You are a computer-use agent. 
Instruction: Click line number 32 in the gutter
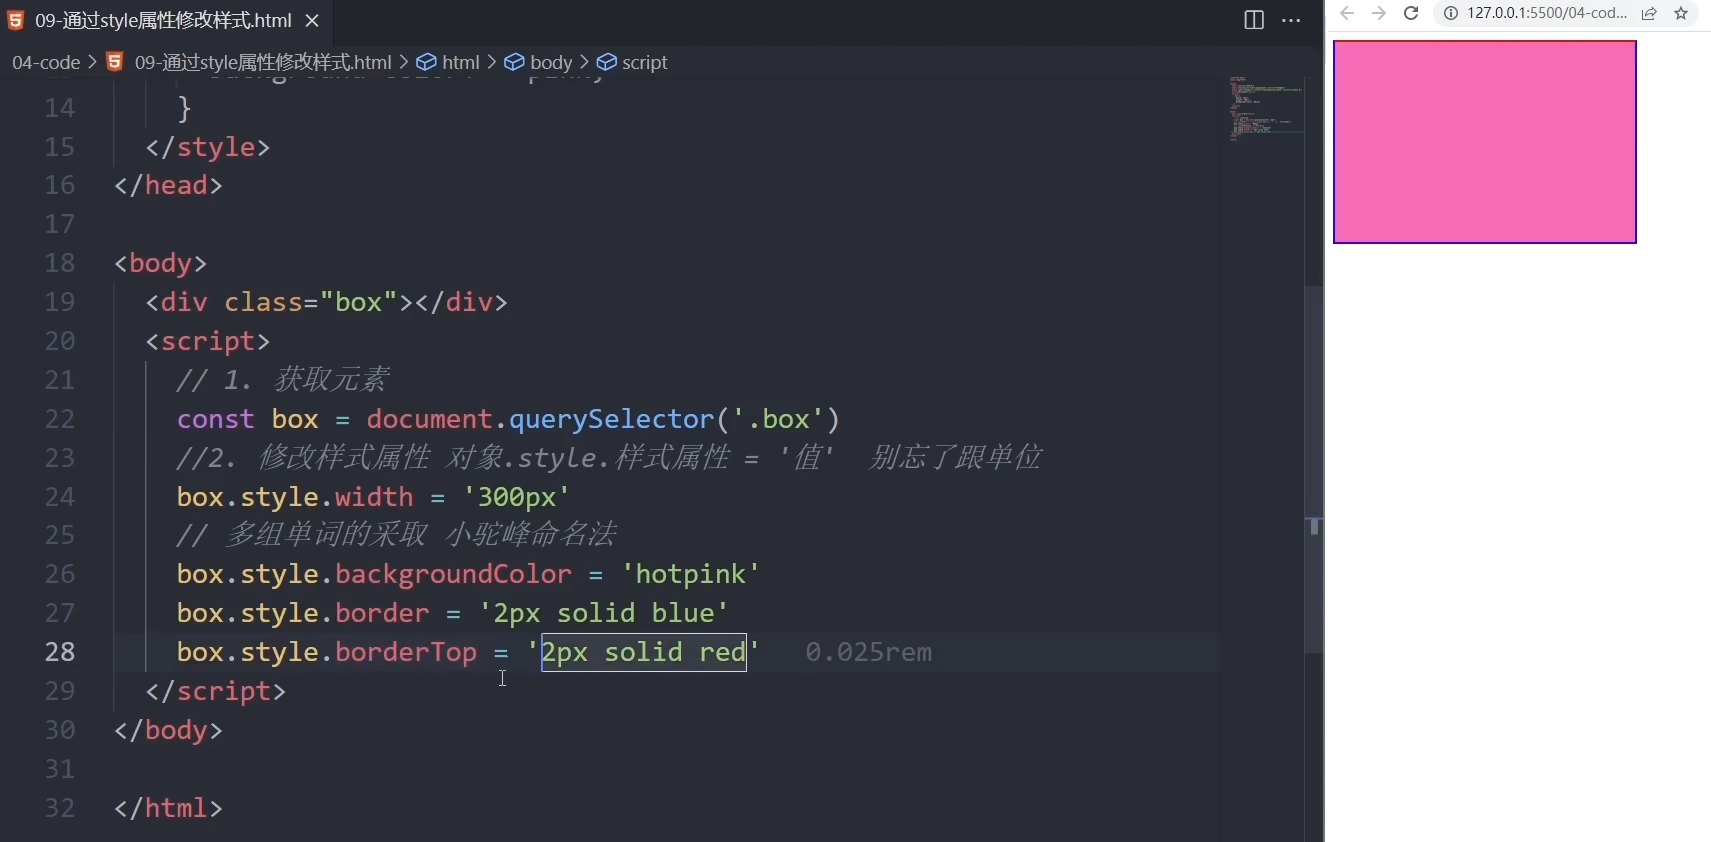[x=60, y=808]
